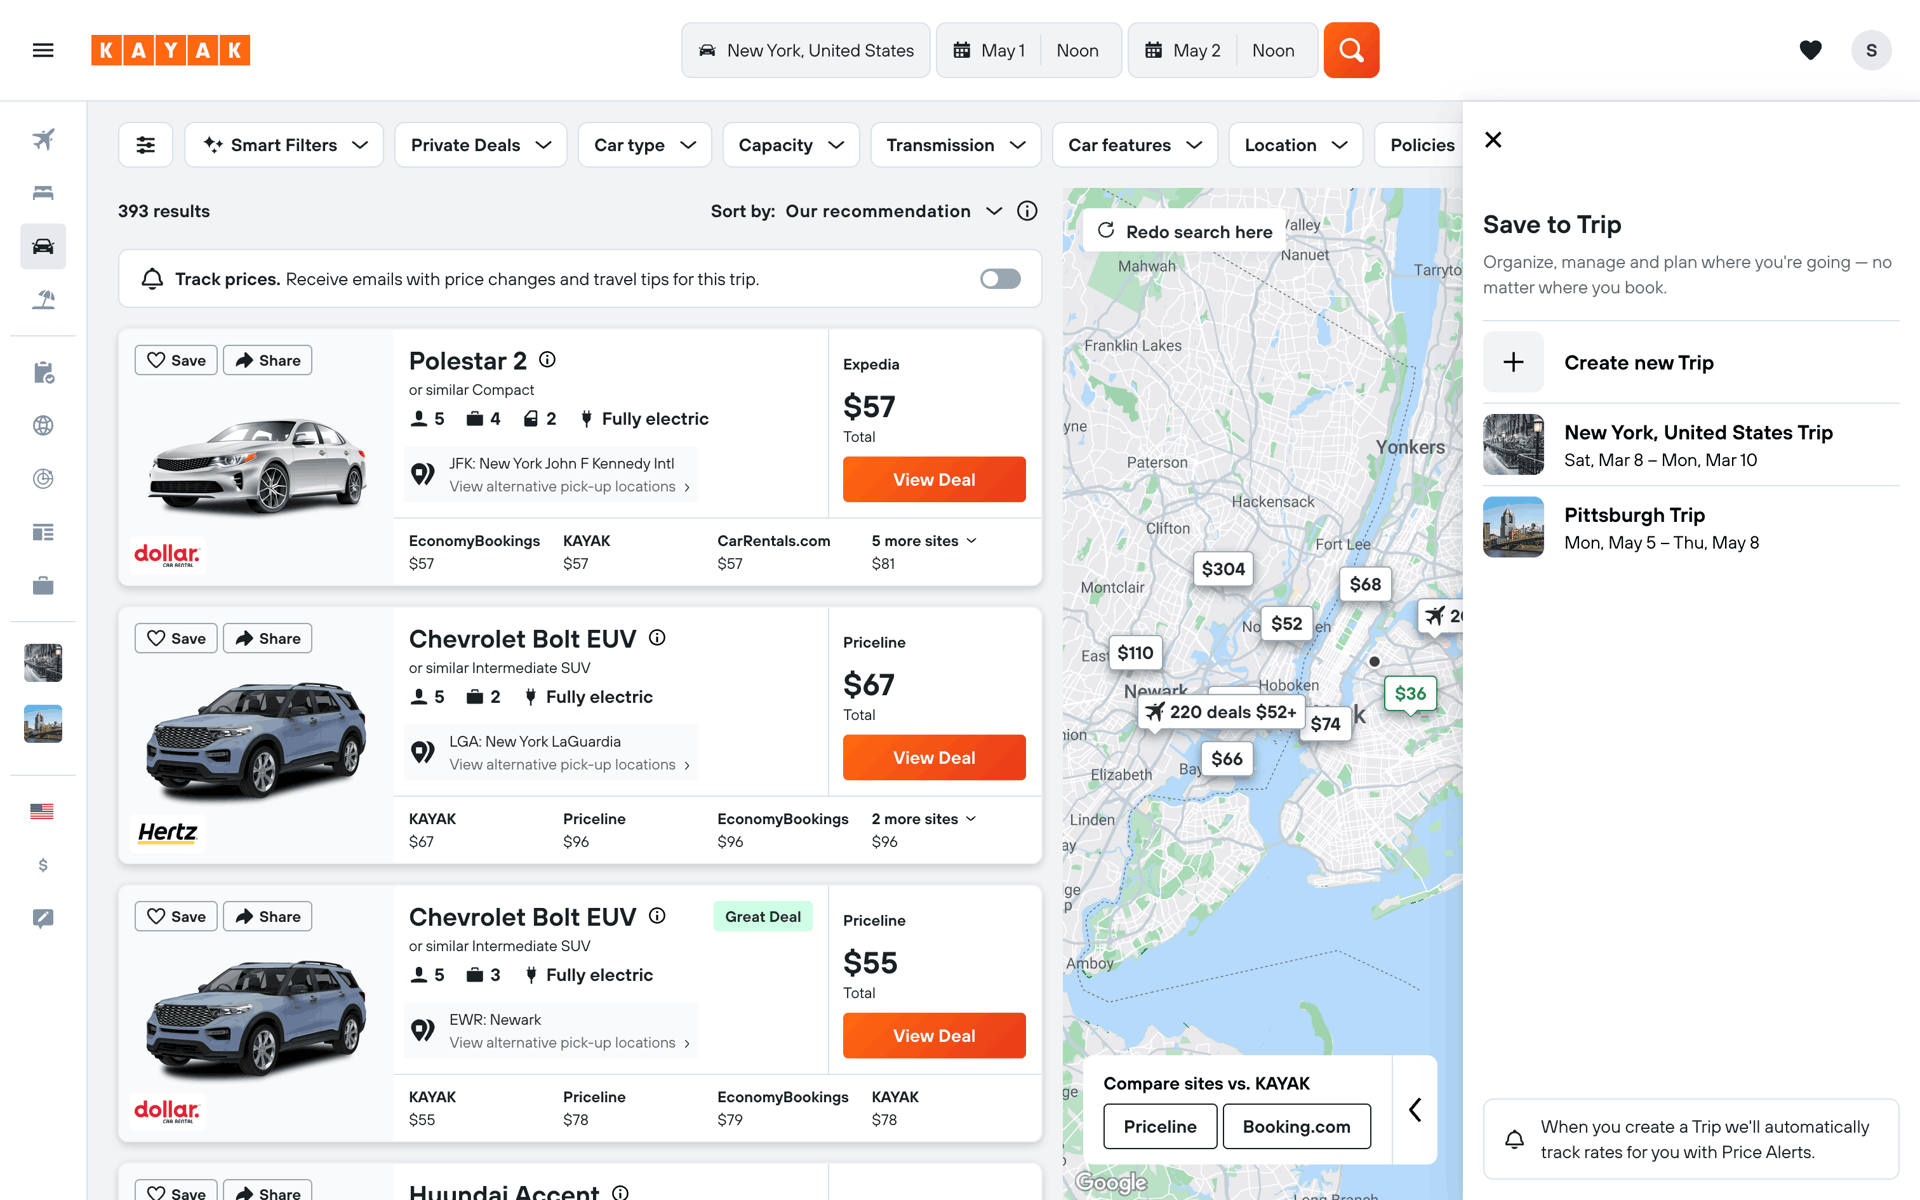Collapse compare sites panel chevron
The width and height of the screenshot is (1920, 1200).
tap(1415, 1109)
